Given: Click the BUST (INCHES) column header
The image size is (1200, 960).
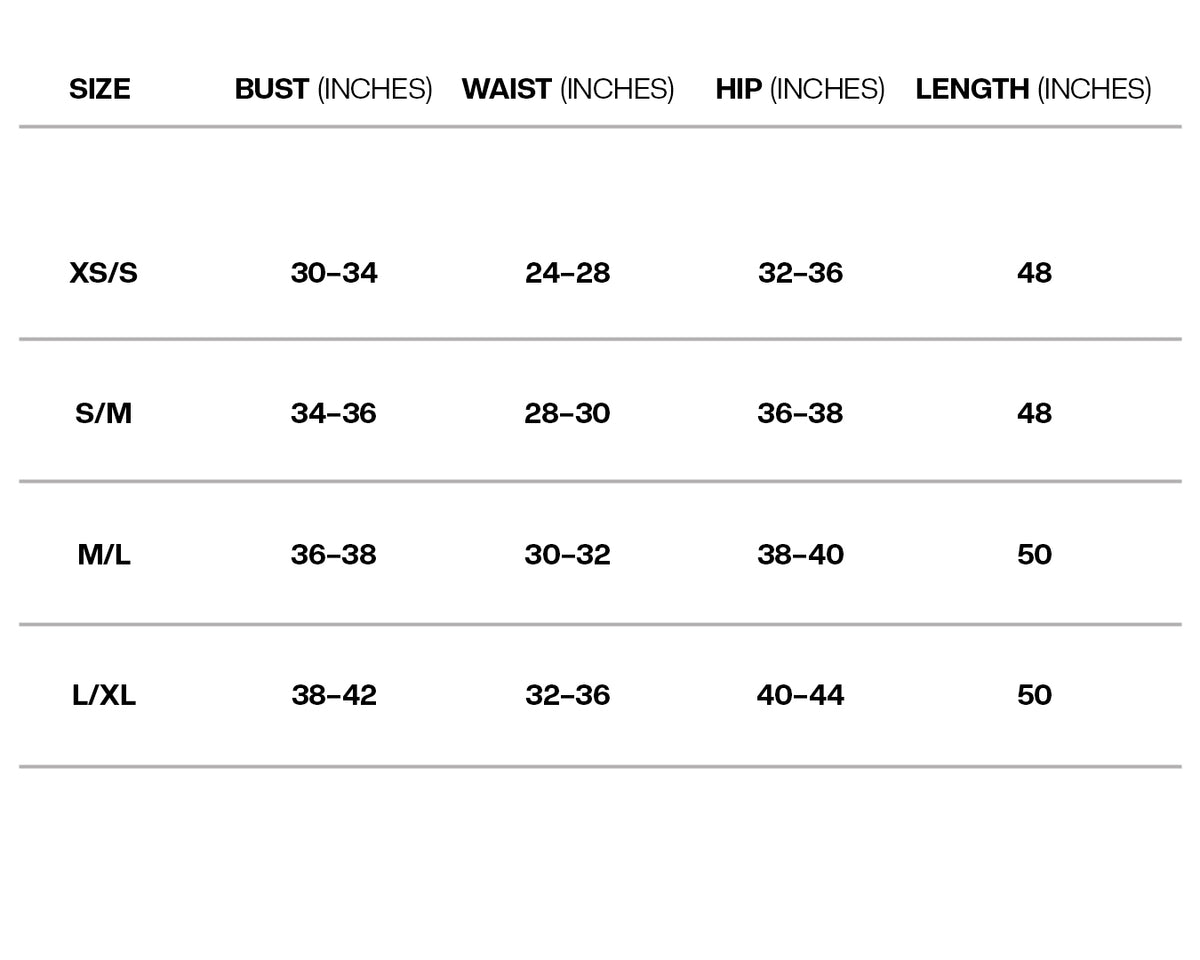Looking at the screenshot, I should pos(333,89).
